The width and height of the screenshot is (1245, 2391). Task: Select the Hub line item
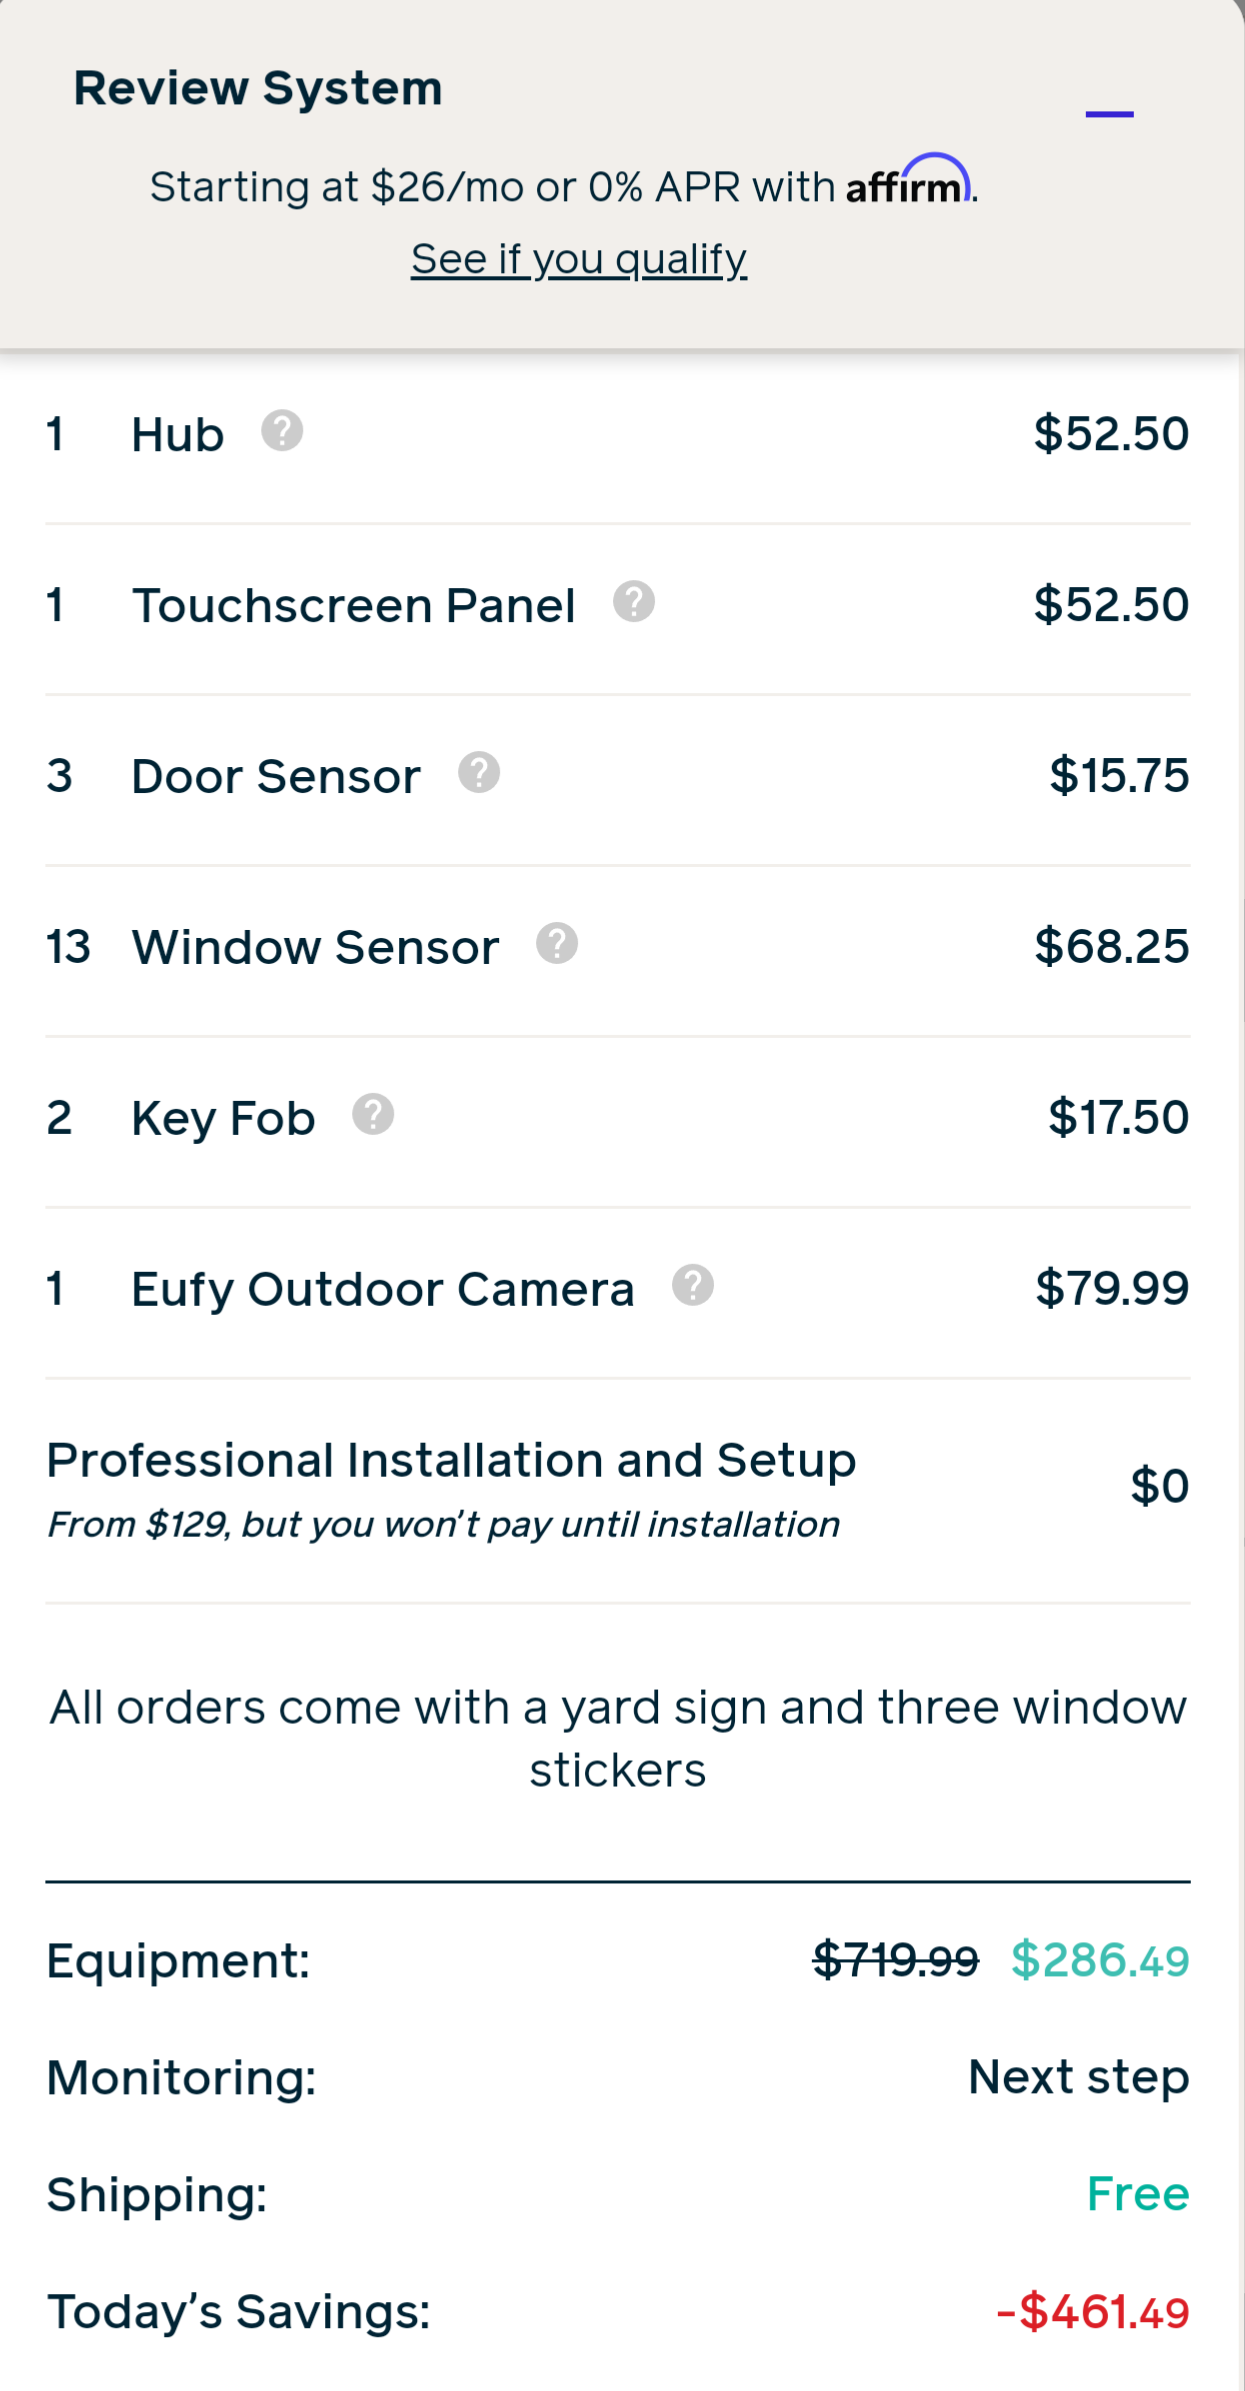[x=178, y=435]
